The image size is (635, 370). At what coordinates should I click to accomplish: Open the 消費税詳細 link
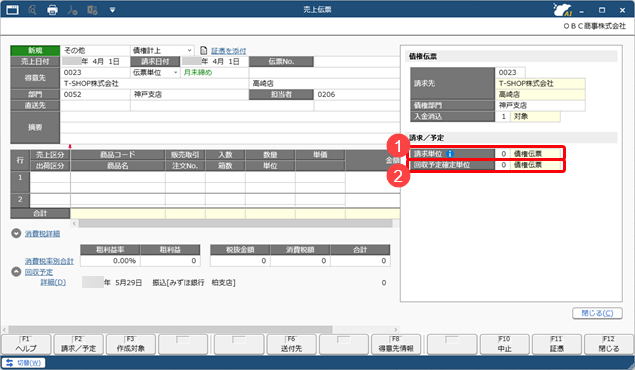(x=42, y=234)
